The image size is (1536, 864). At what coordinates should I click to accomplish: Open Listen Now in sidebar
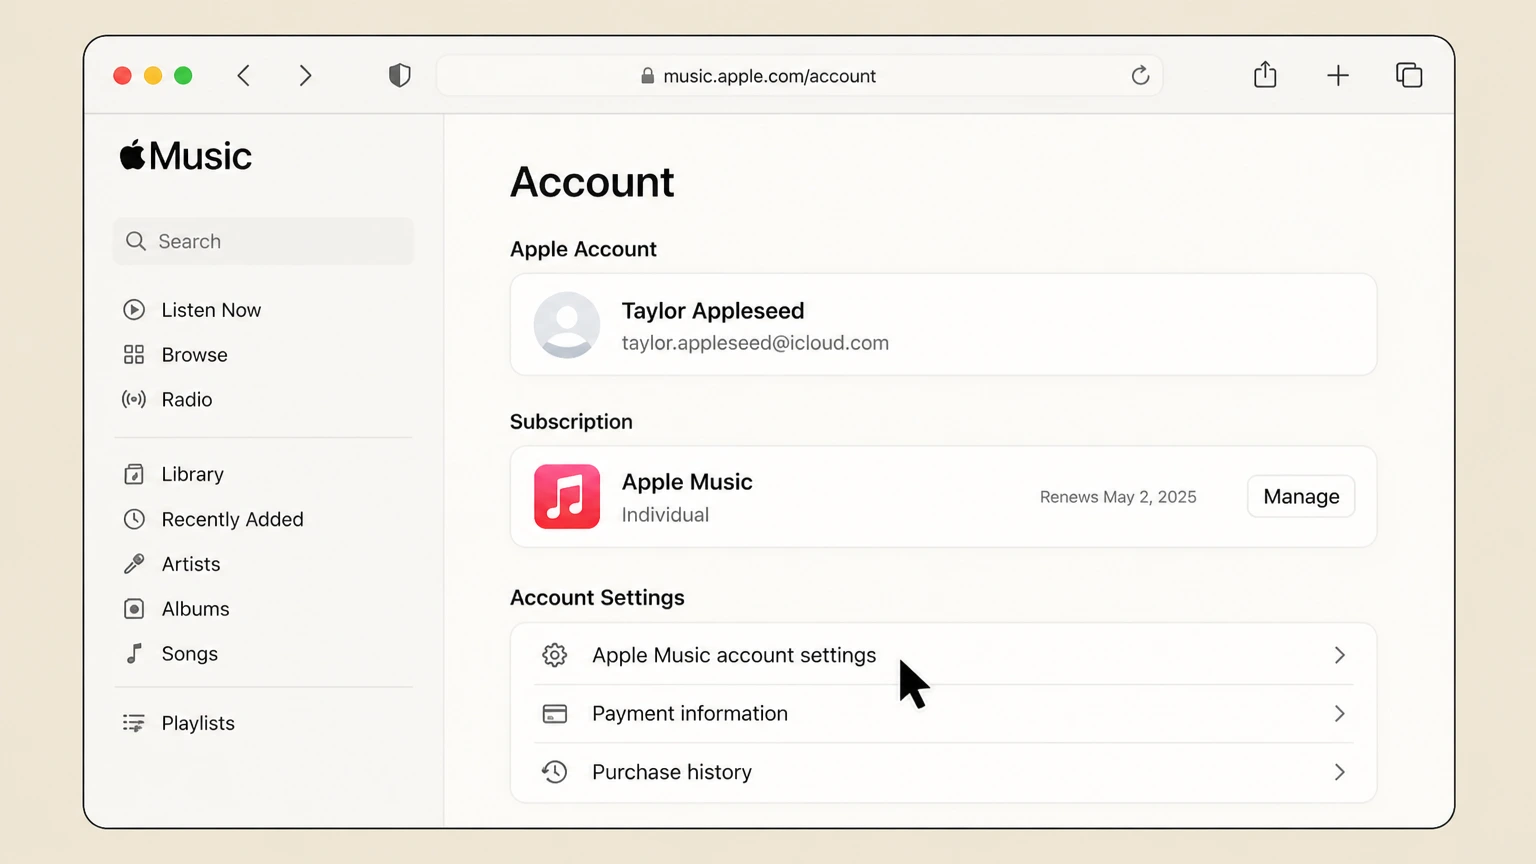211,310
